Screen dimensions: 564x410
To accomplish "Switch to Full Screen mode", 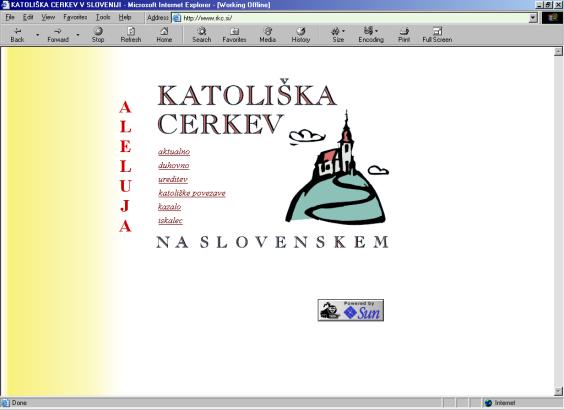I will (437, 35).
